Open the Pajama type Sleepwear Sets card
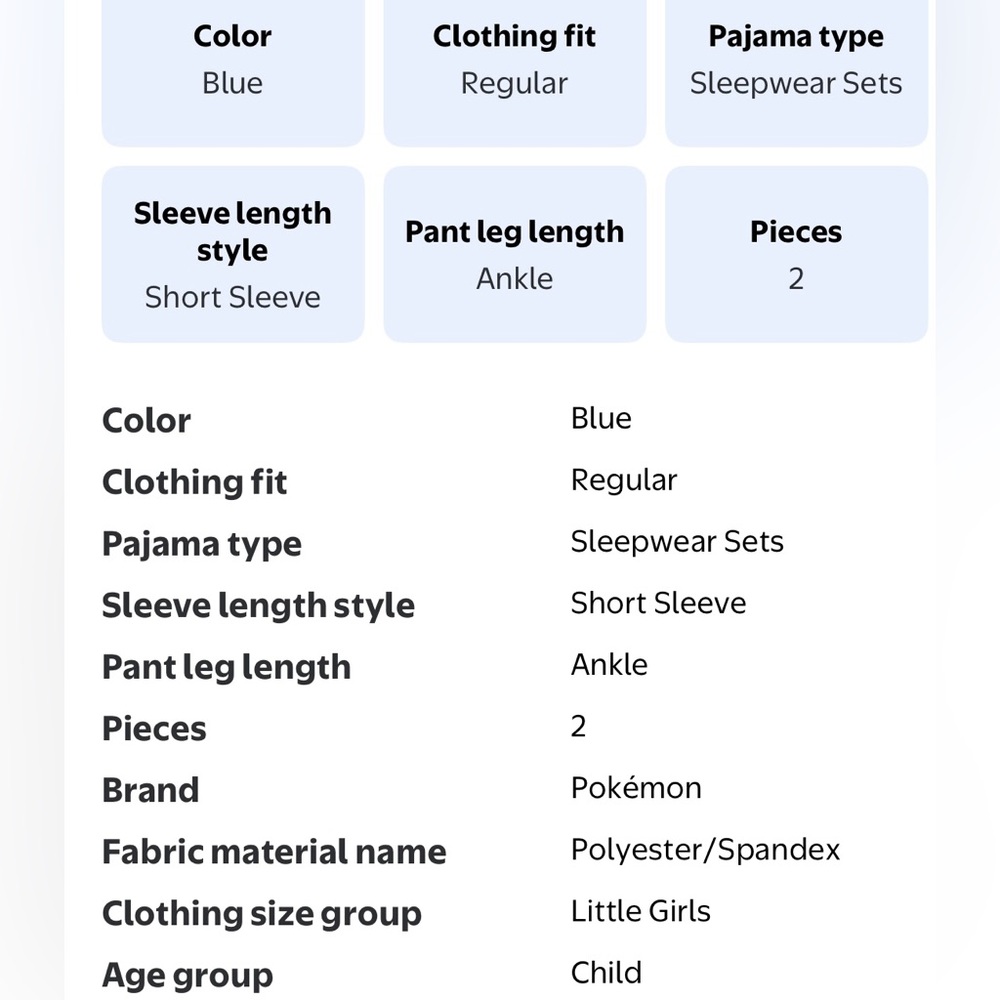 click(x=796, y=73)
